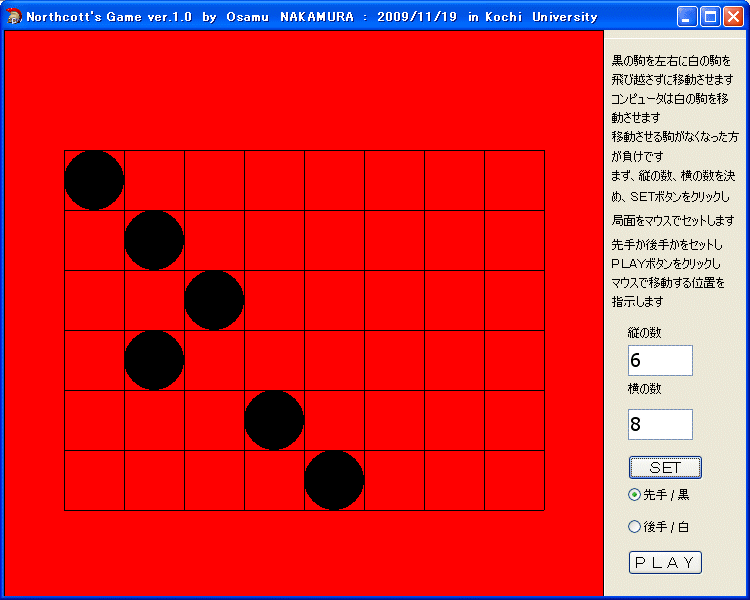
Task: Click the cell right of the bottom-row piece
Action: [395, 480]
